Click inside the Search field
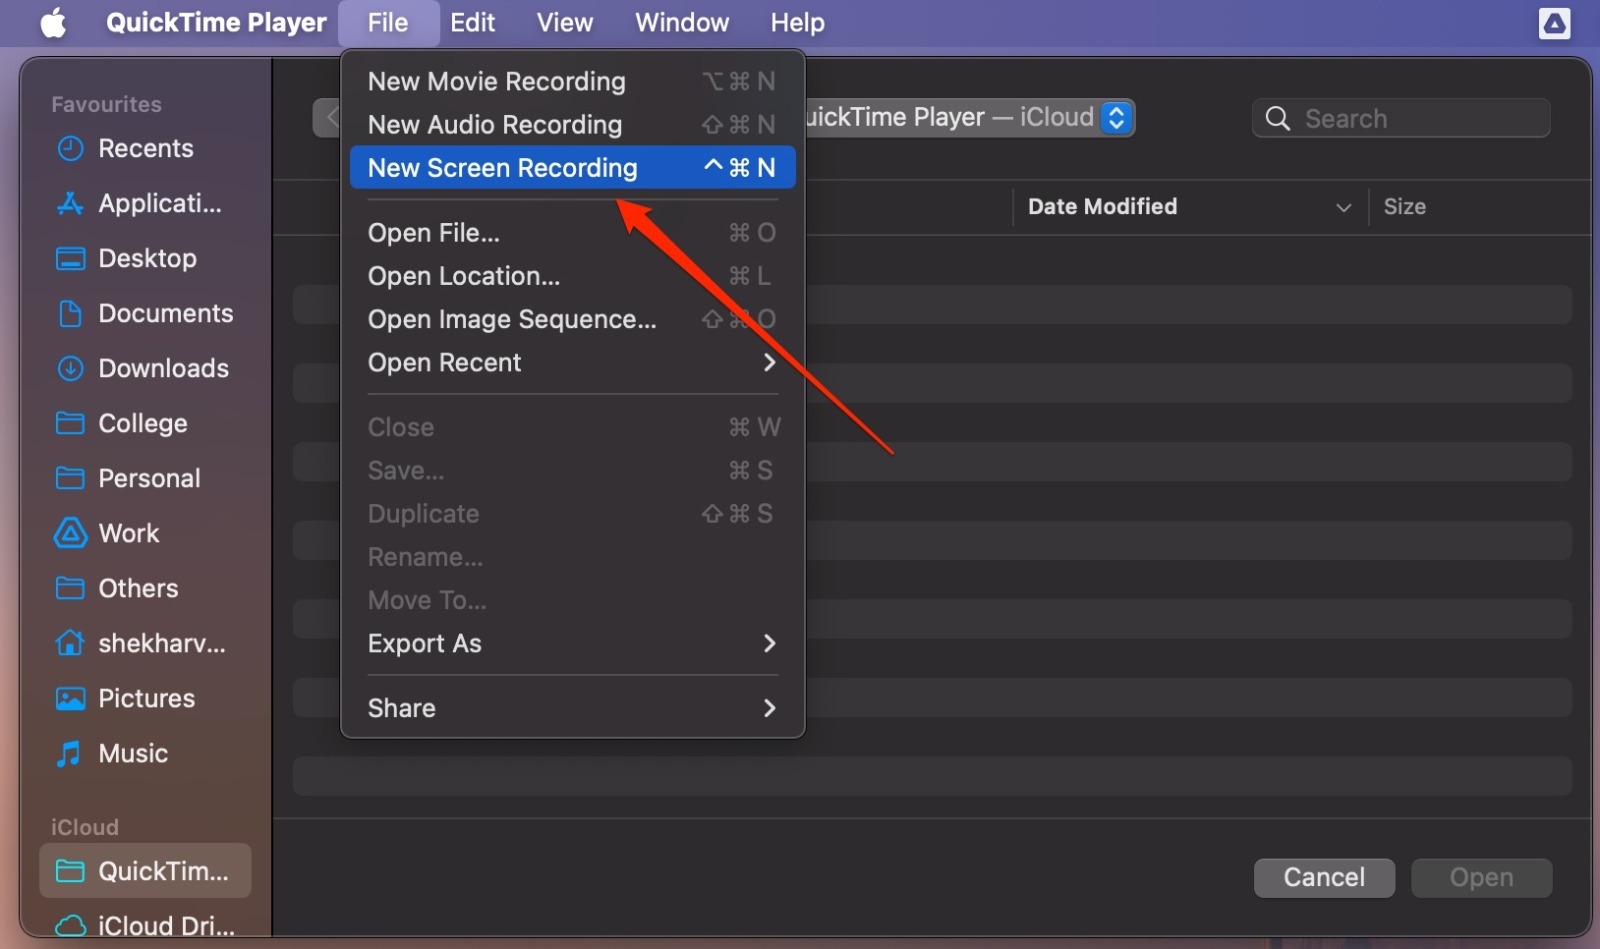 (x=1400, y=117)
